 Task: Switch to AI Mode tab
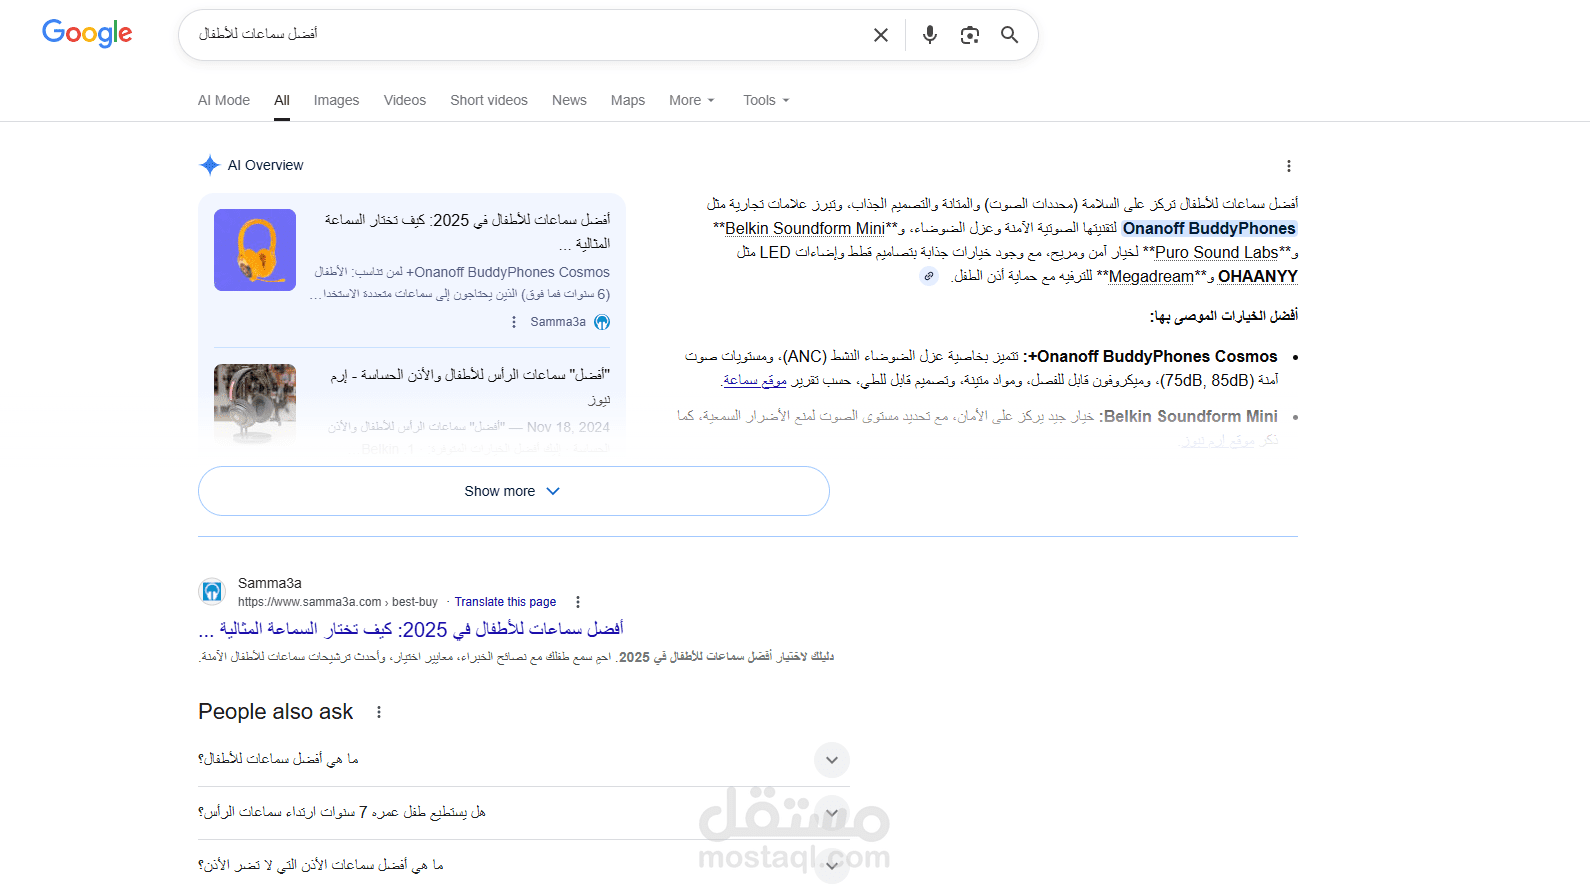pos(224,100)
